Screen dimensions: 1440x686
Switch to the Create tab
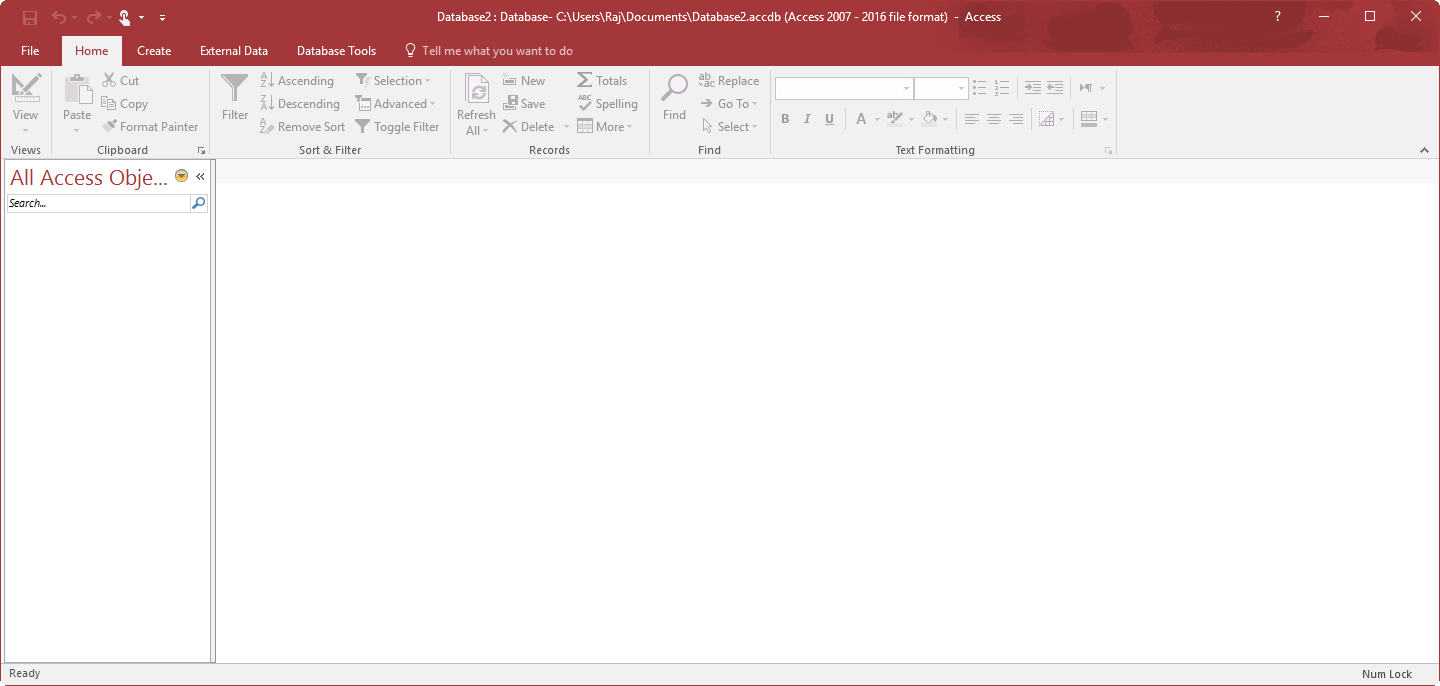(x=154, y=51)
